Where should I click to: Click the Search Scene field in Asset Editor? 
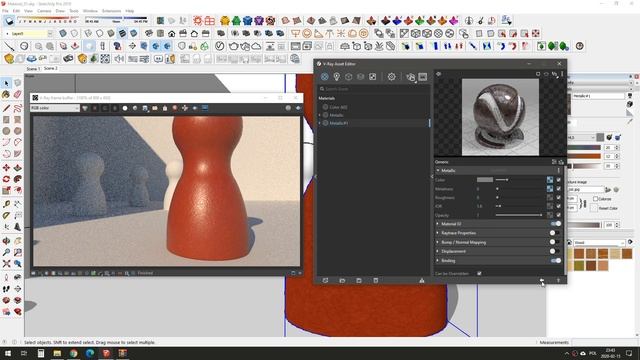coord(373,89)
